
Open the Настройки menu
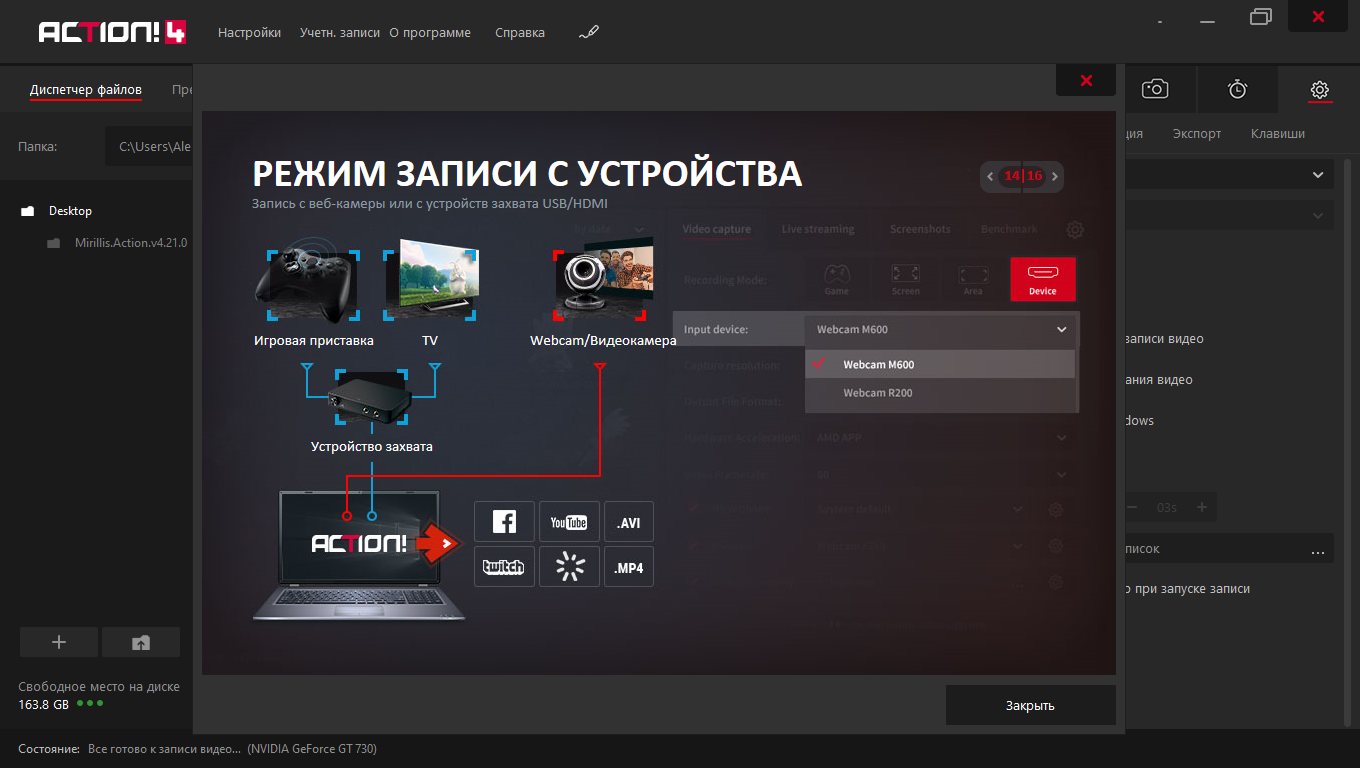[249, 33]
